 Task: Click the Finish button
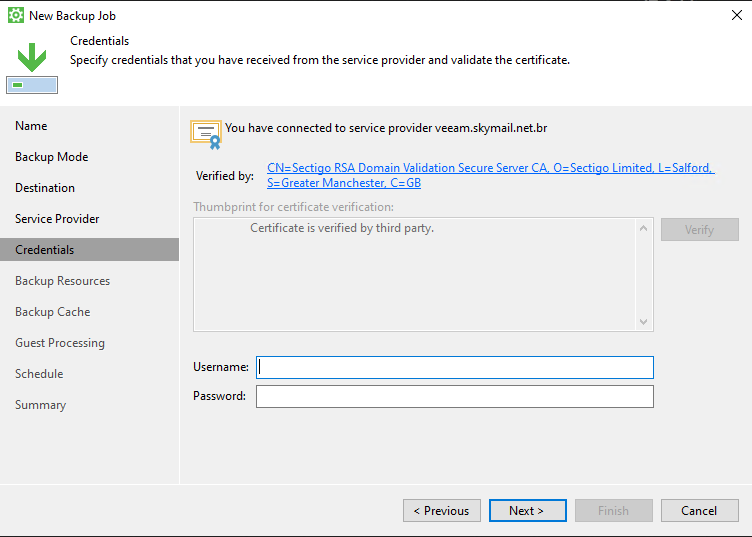[614, 511]
